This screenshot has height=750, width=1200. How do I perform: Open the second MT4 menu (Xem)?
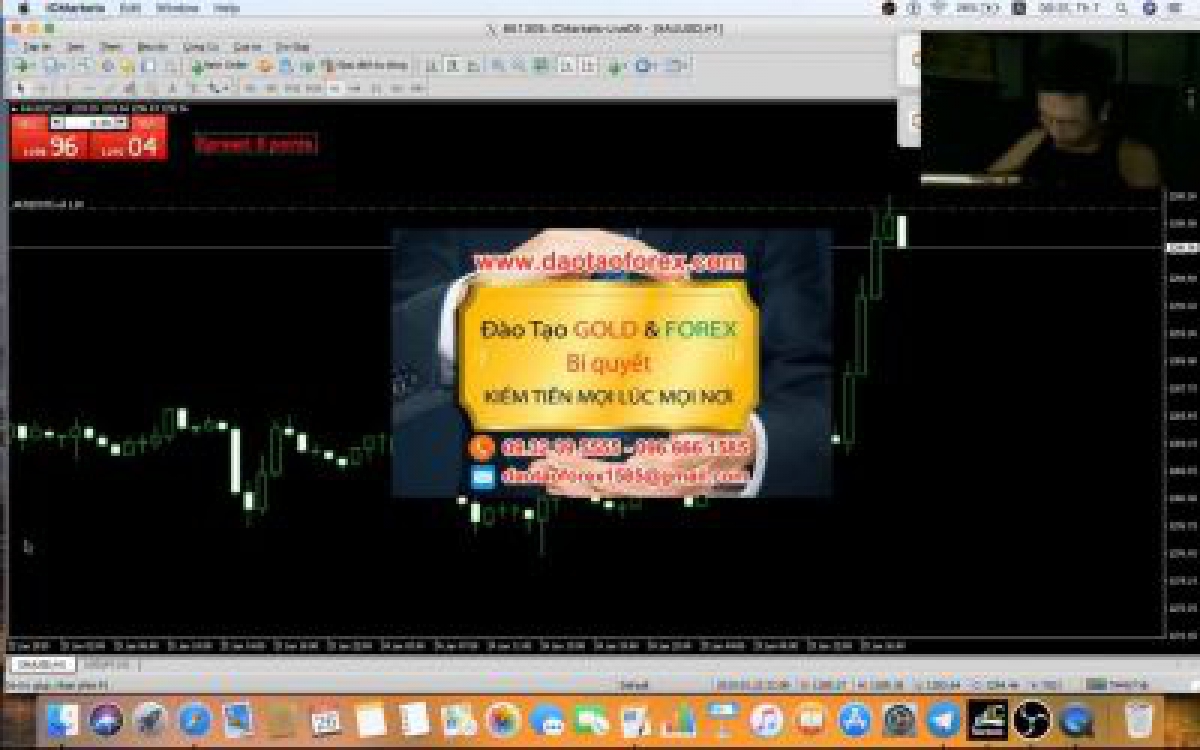point(75,47)
